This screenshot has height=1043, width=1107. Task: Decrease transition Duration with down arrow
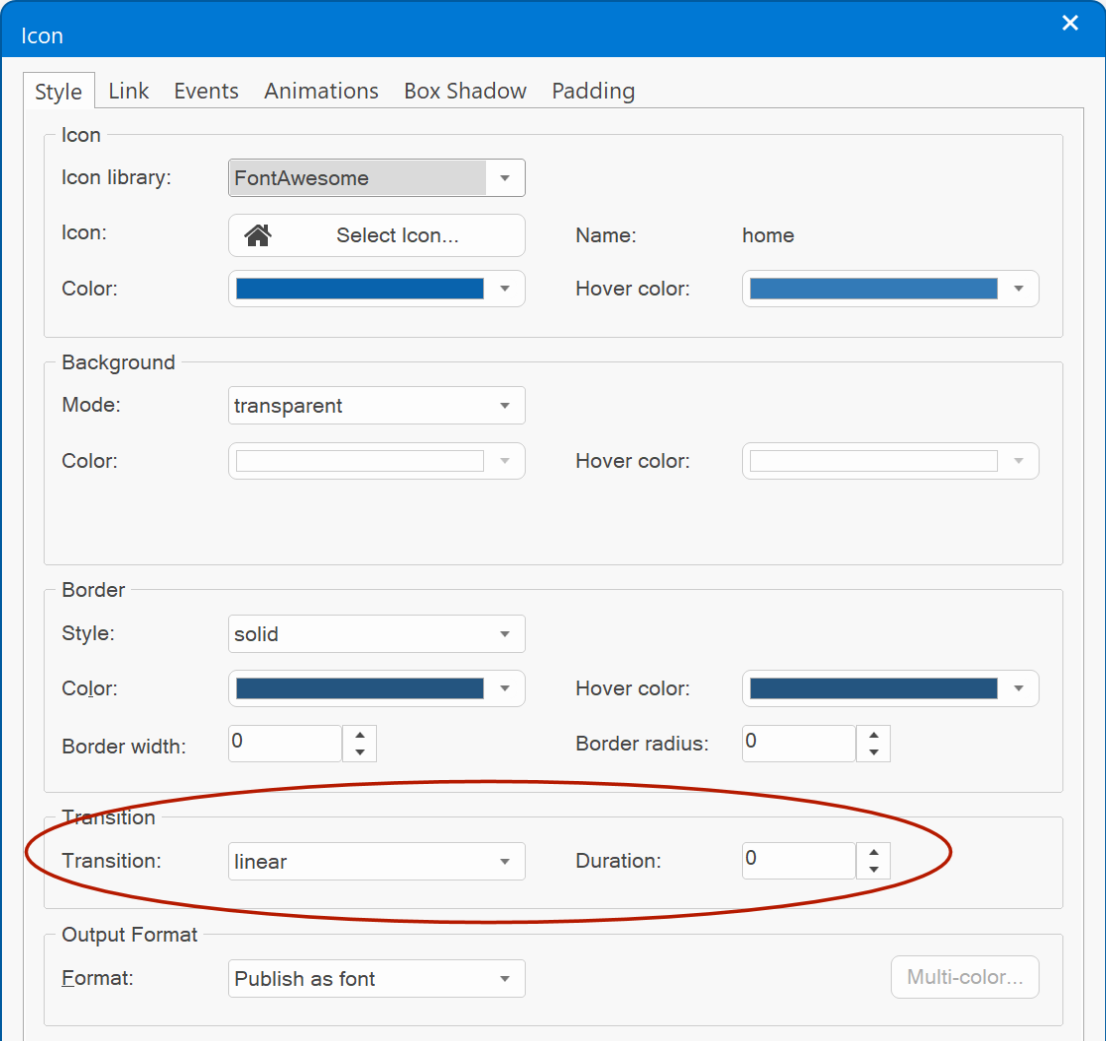[x=874, y=870]
